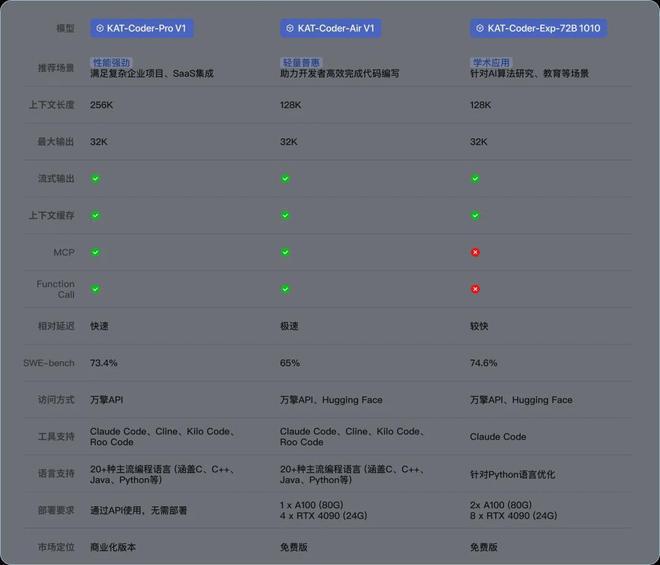Click the 商业化版本 market positioning cell

pyautogui.click(x=113, y=547)
